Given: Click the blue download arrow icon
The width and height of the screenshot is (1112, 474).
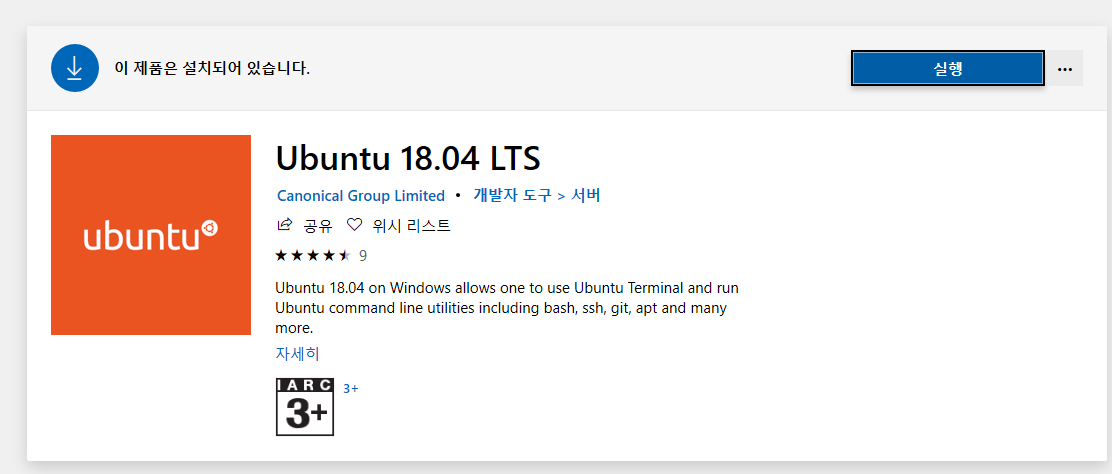Looking at the screenshot, I should click(x=74, y=68).
